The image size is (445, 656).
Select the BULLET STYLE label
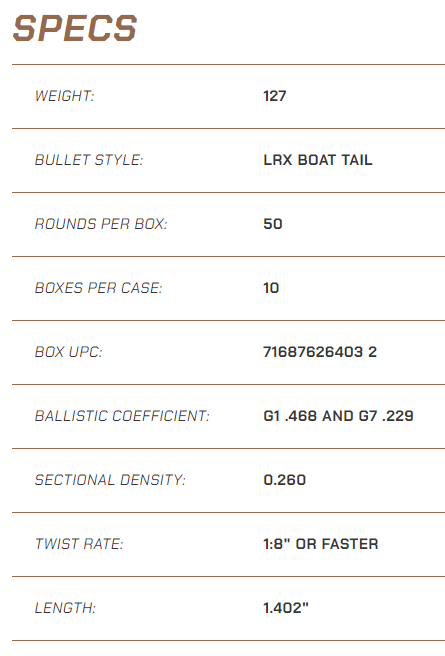[89, 160]
